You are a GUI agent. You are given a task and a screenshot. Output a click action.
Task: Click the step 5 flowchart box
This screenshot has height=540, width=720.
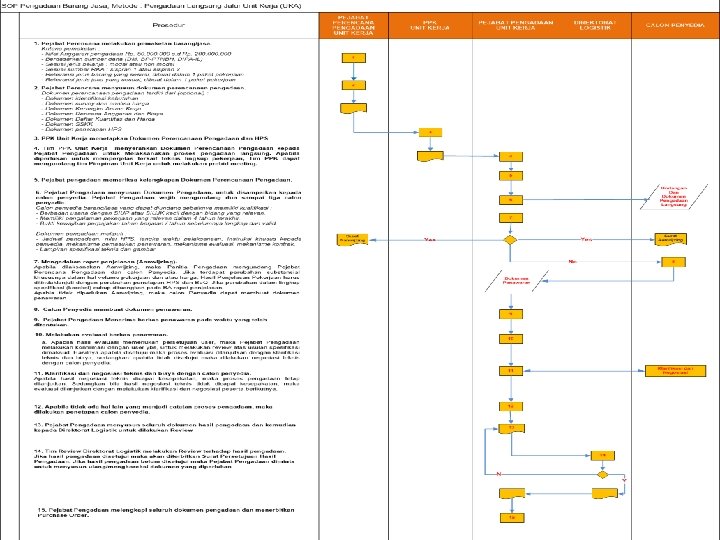click(511, 176)
